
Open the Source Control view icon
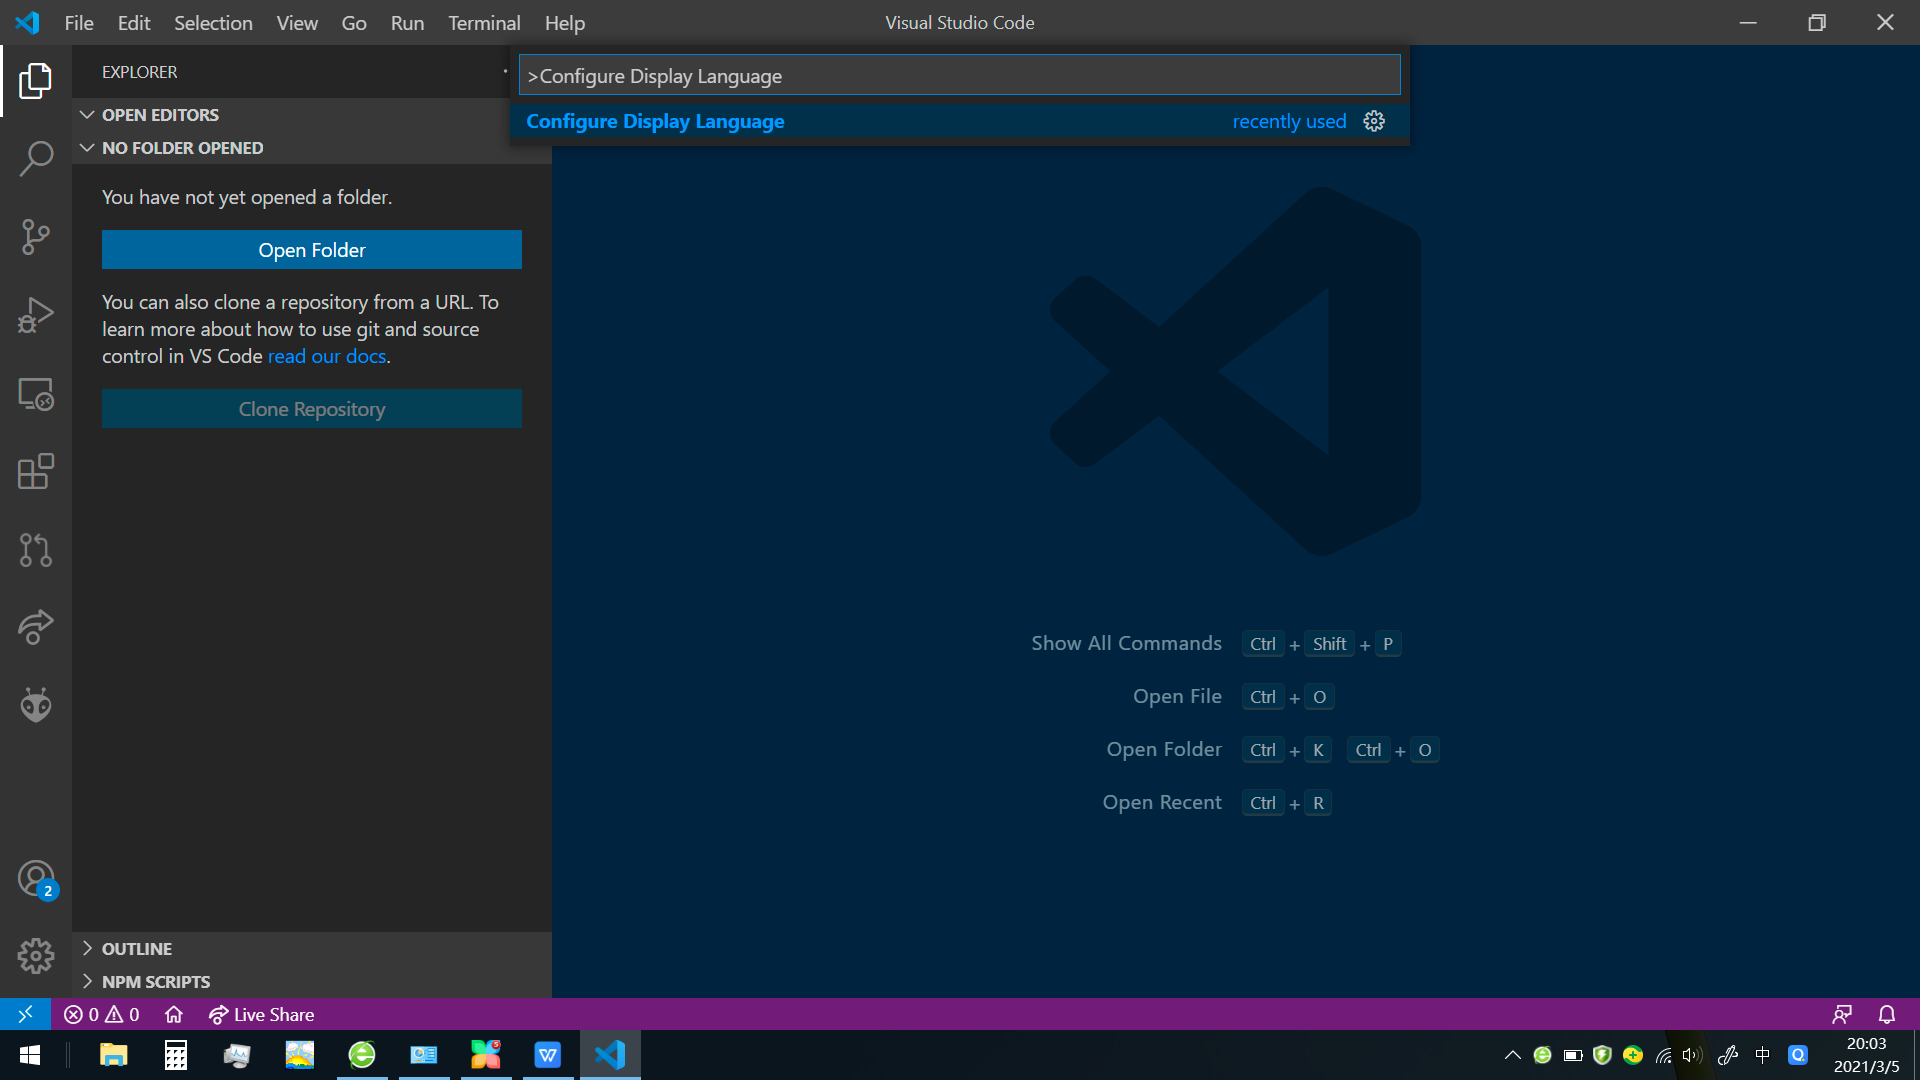(36, 237)
